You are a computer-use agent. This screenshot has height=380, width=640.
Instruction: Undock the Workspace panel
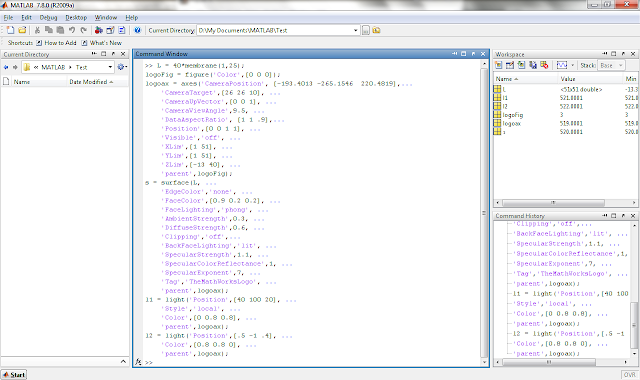click(x=623, y=54)
